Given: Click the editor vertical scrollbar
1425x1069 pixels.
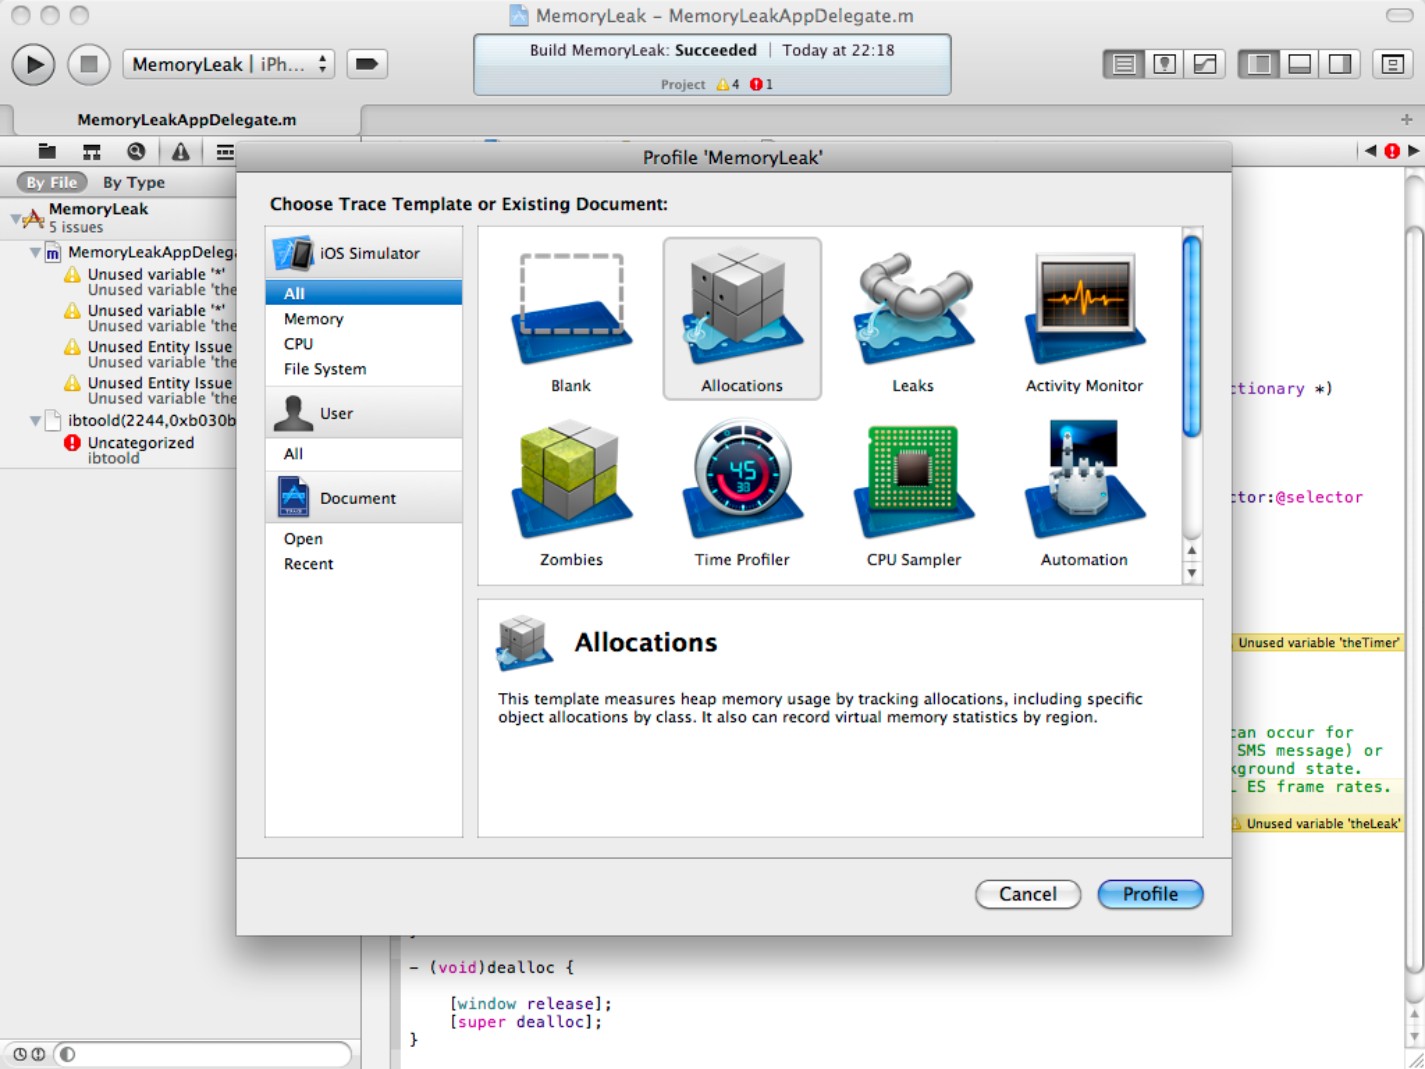Looking at the screenshot, I should tap(1414, 600).
